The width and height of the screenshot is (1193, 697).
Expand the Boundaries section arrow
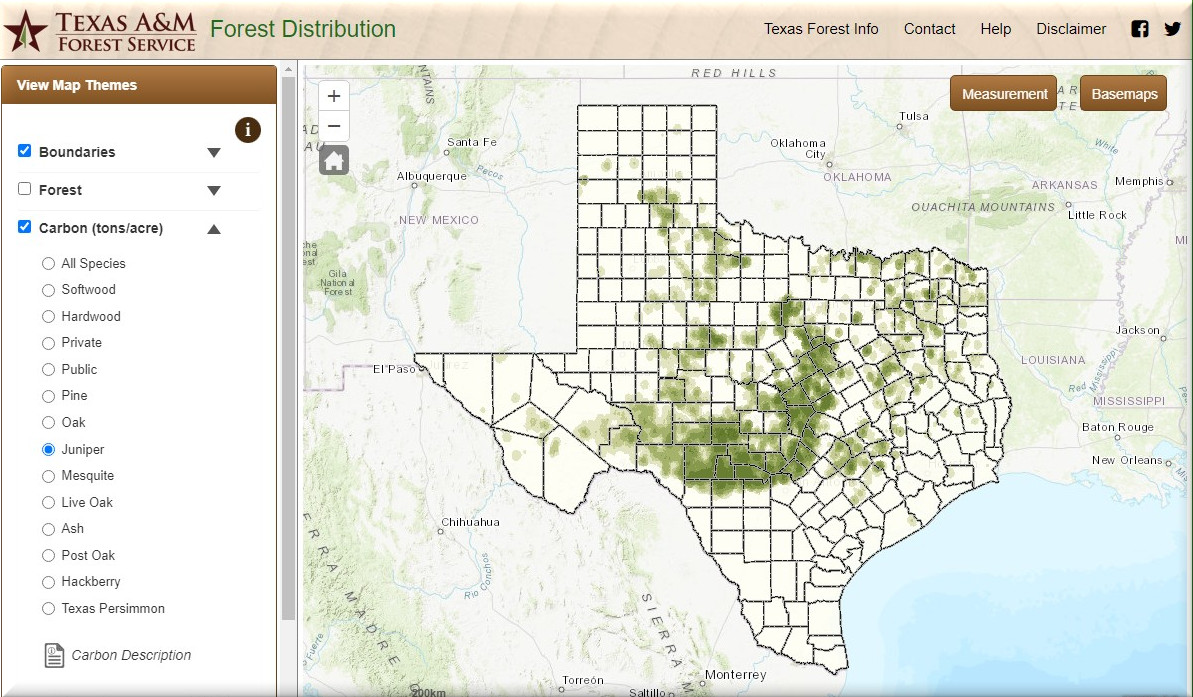pyautogui.click(x=213, y=153)
